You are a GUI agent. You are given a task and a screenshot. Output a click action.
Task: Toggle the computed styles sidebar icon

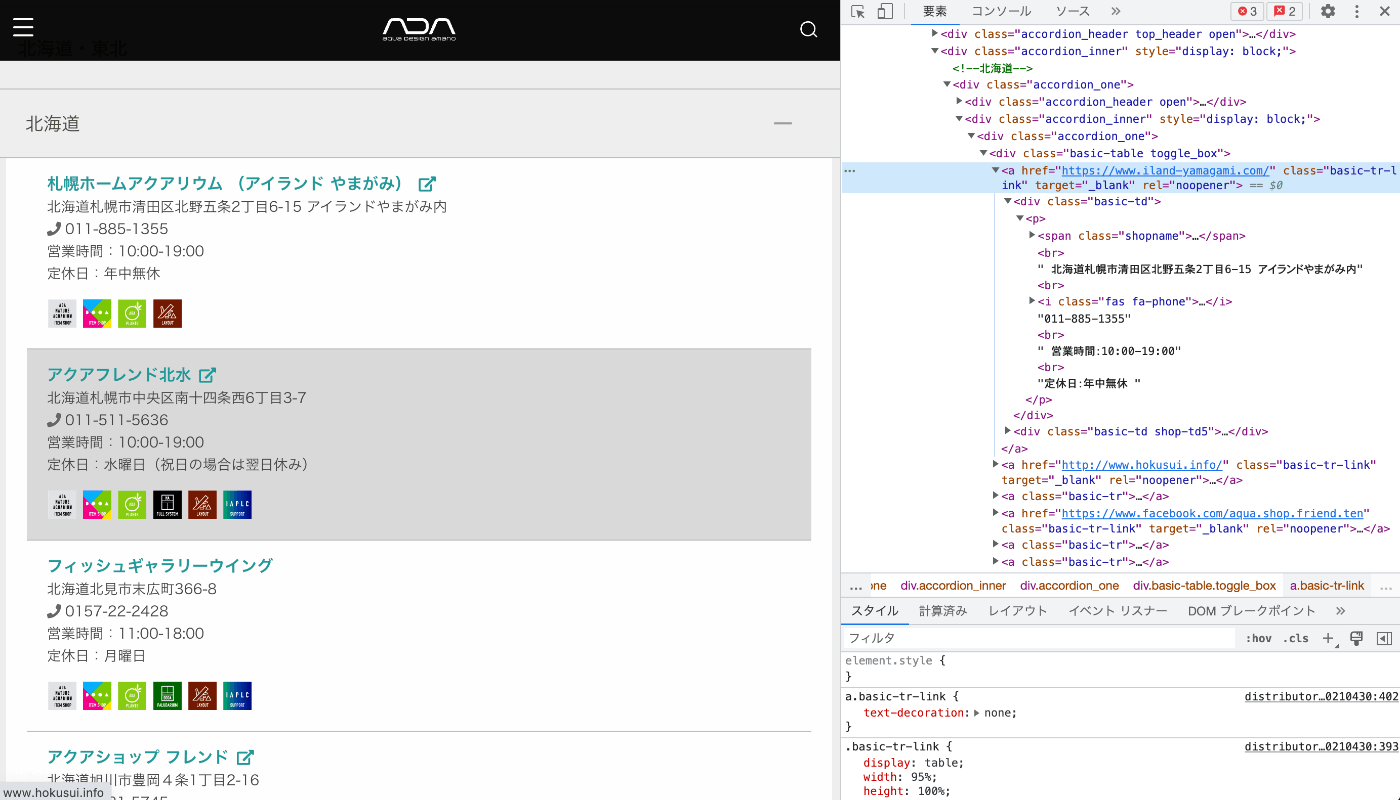[x=1385, y=638]
